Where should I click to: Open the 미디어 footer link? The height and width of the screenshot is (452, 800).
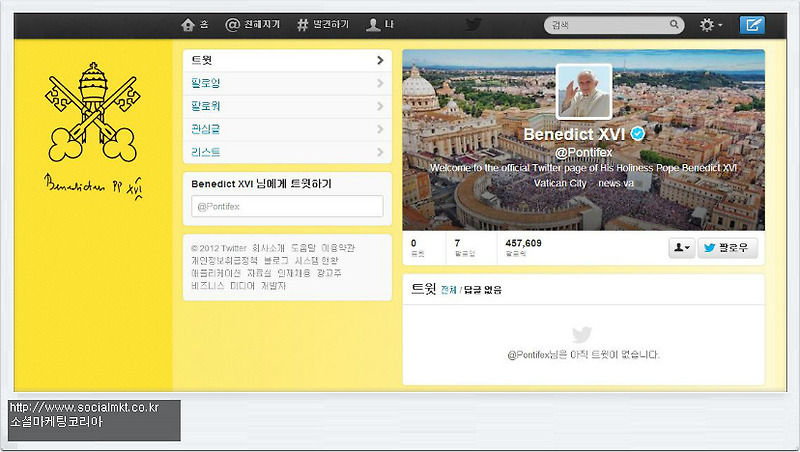click(x=242, y=286)
